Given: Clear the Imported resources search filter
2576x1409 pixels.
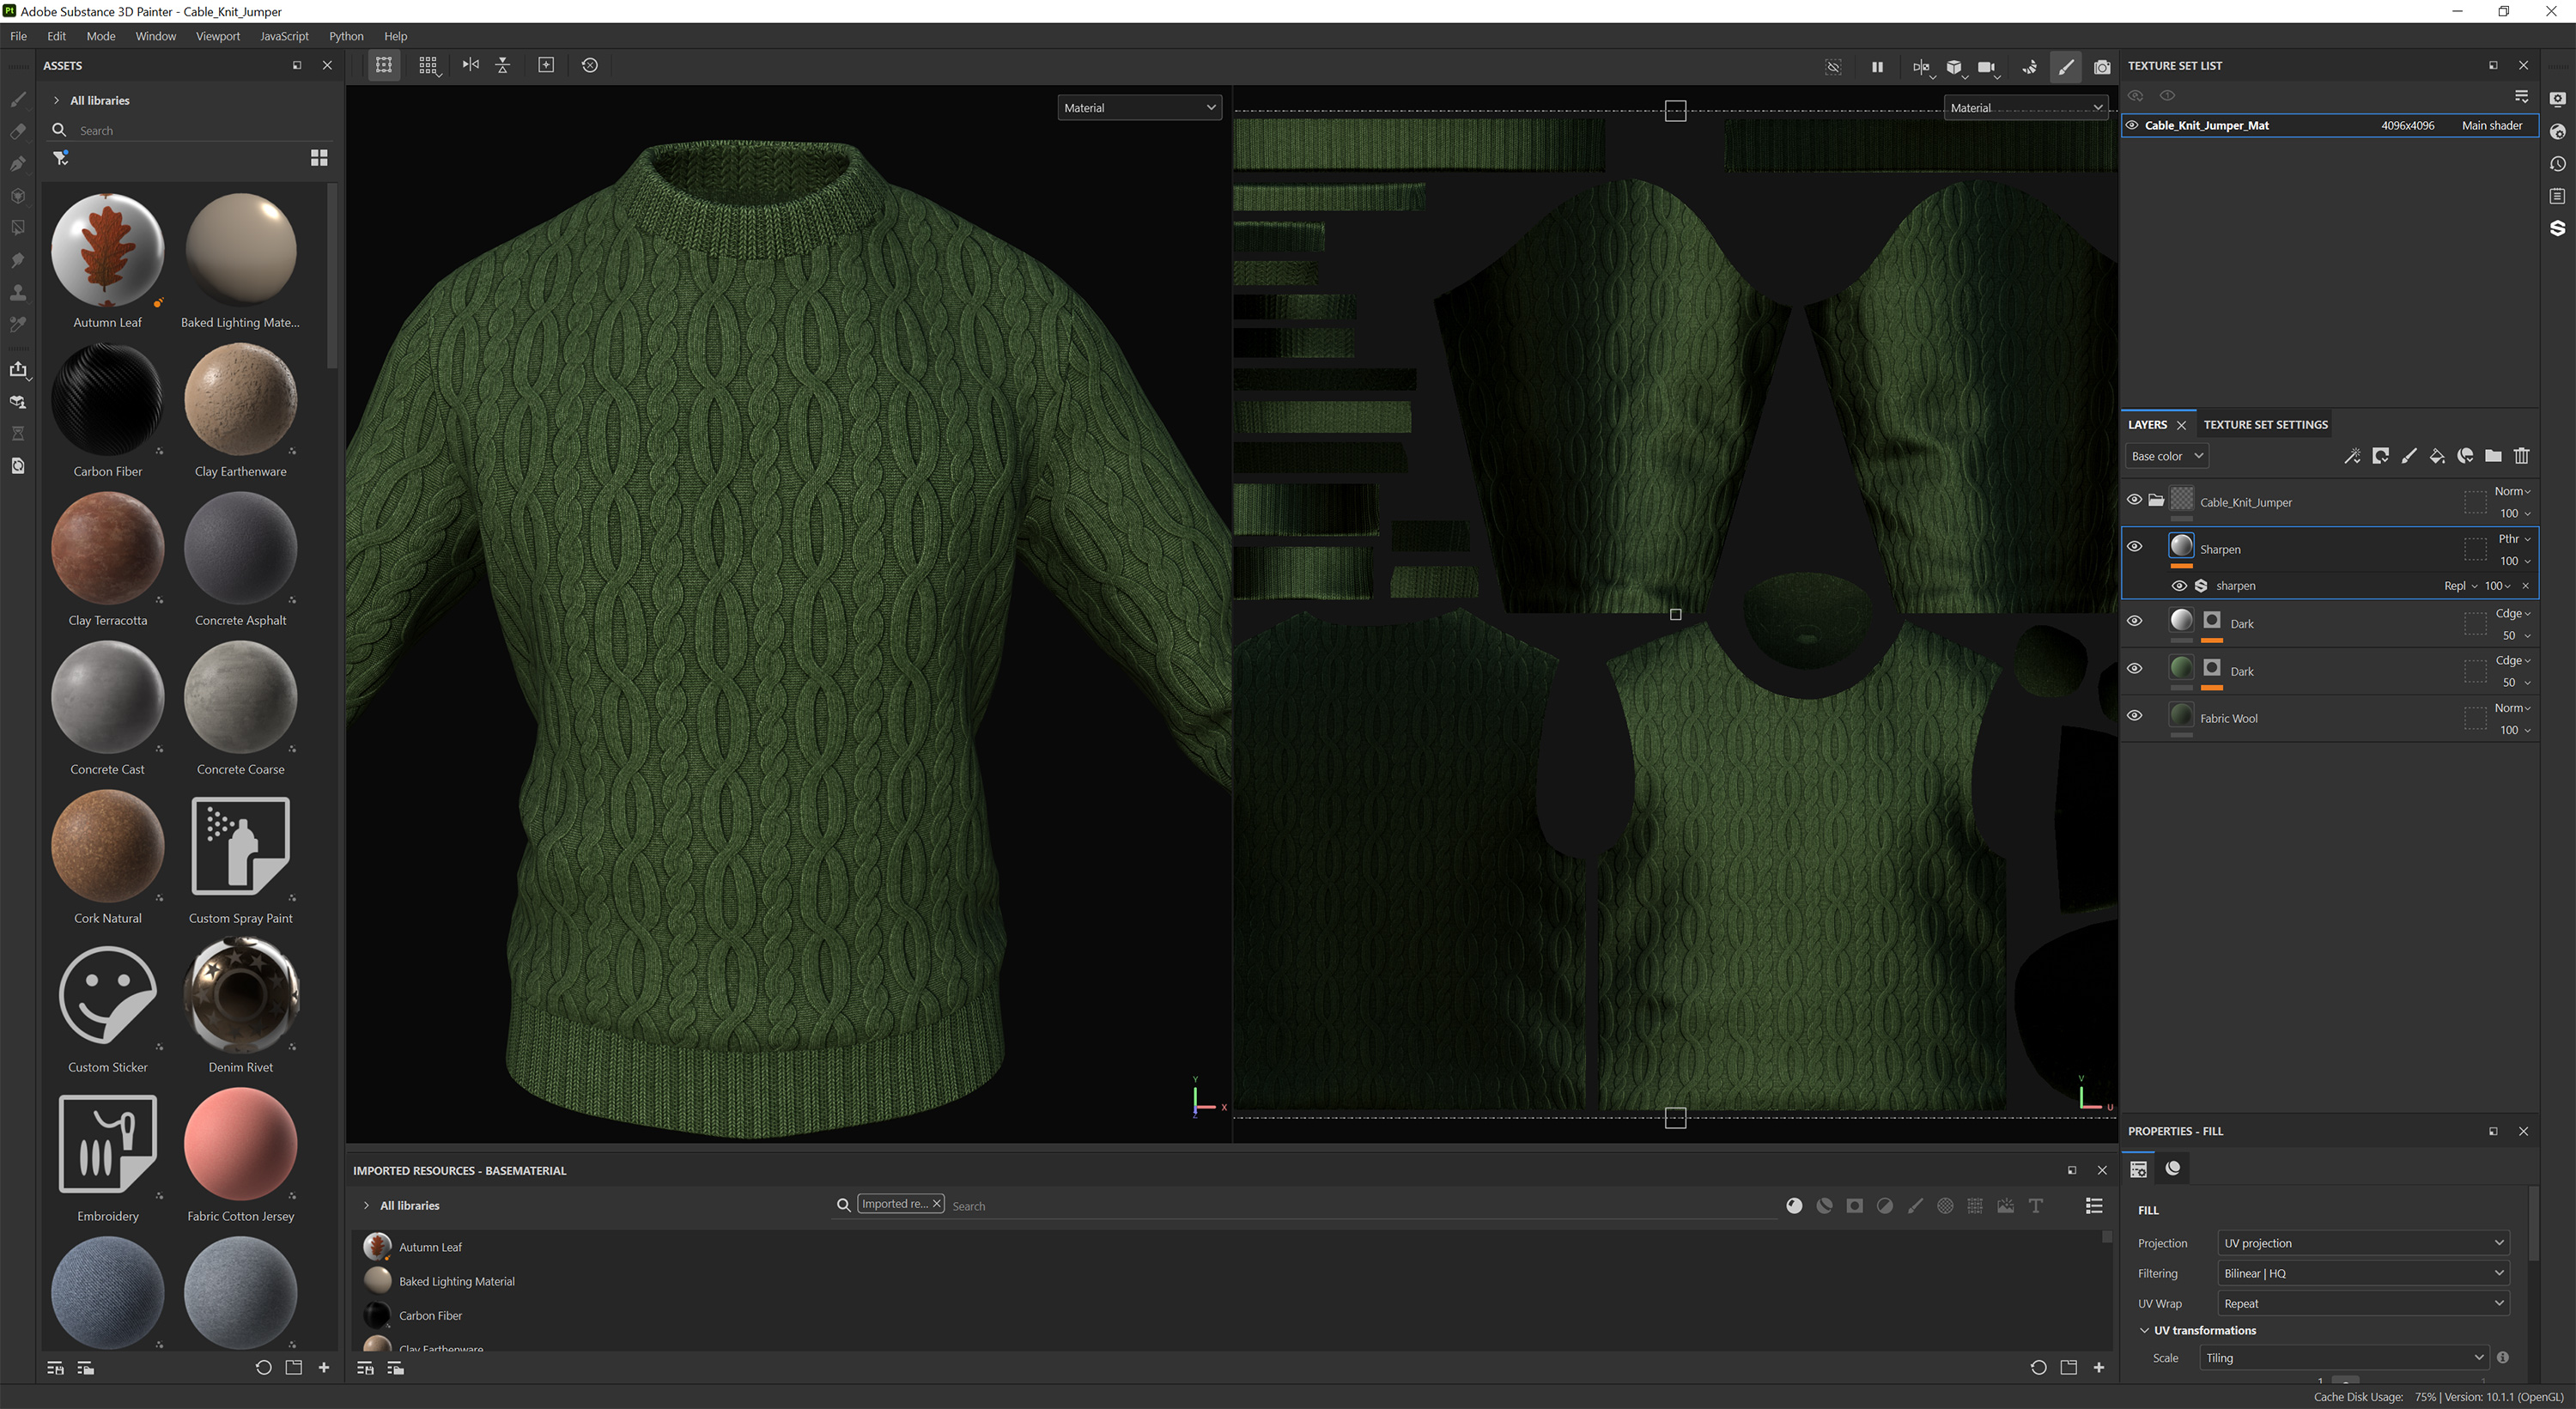Looking at the screenshot, I should (x=936, y=1203).
